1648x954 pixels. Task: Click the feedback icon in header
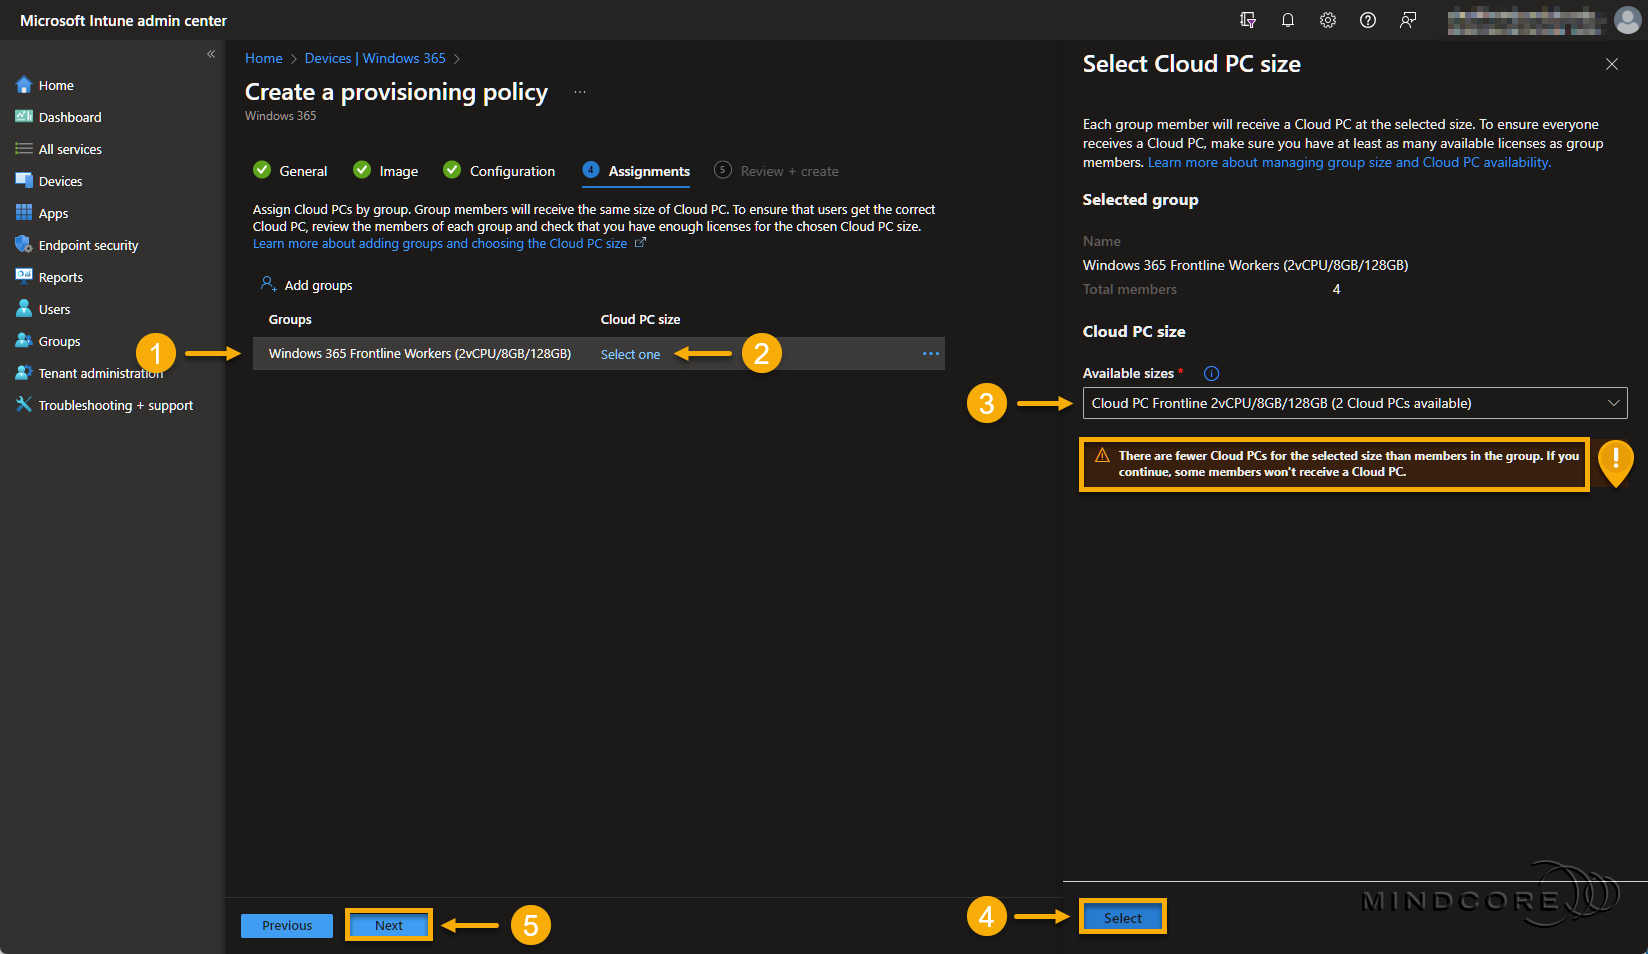[1408, 20]
